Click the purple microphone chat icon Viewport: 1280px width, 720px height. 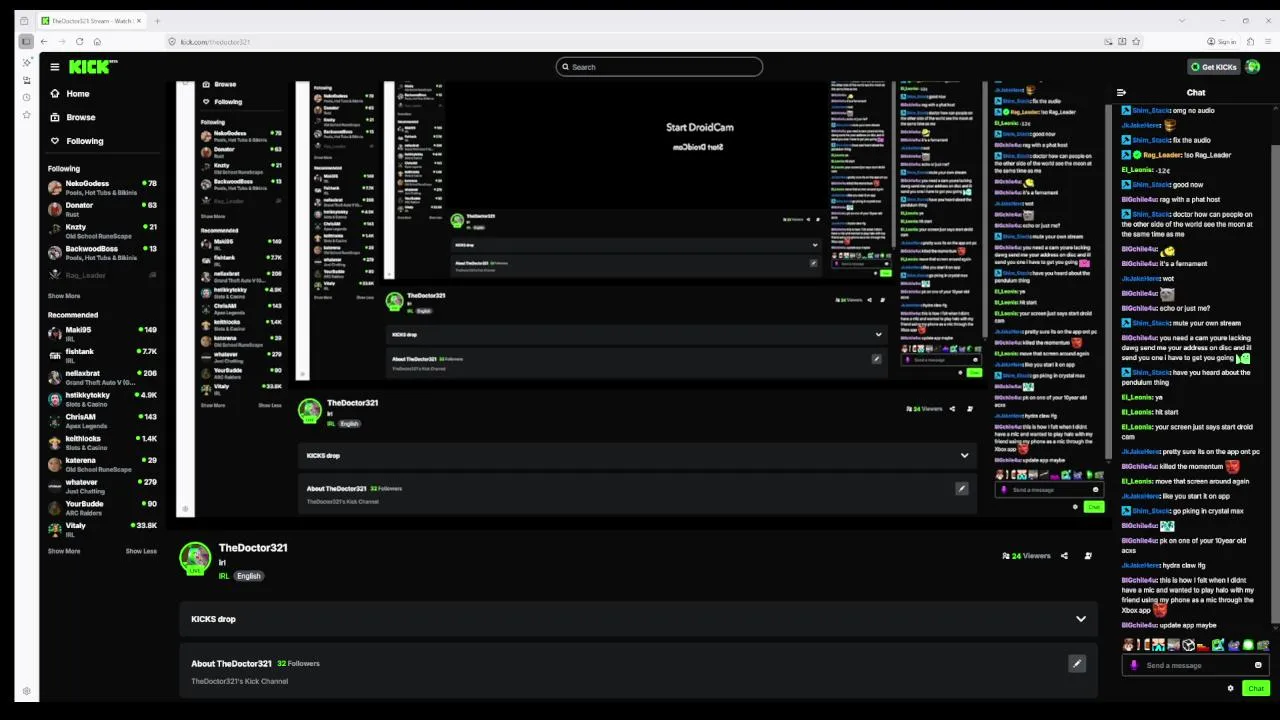(x=1133, y=665)
